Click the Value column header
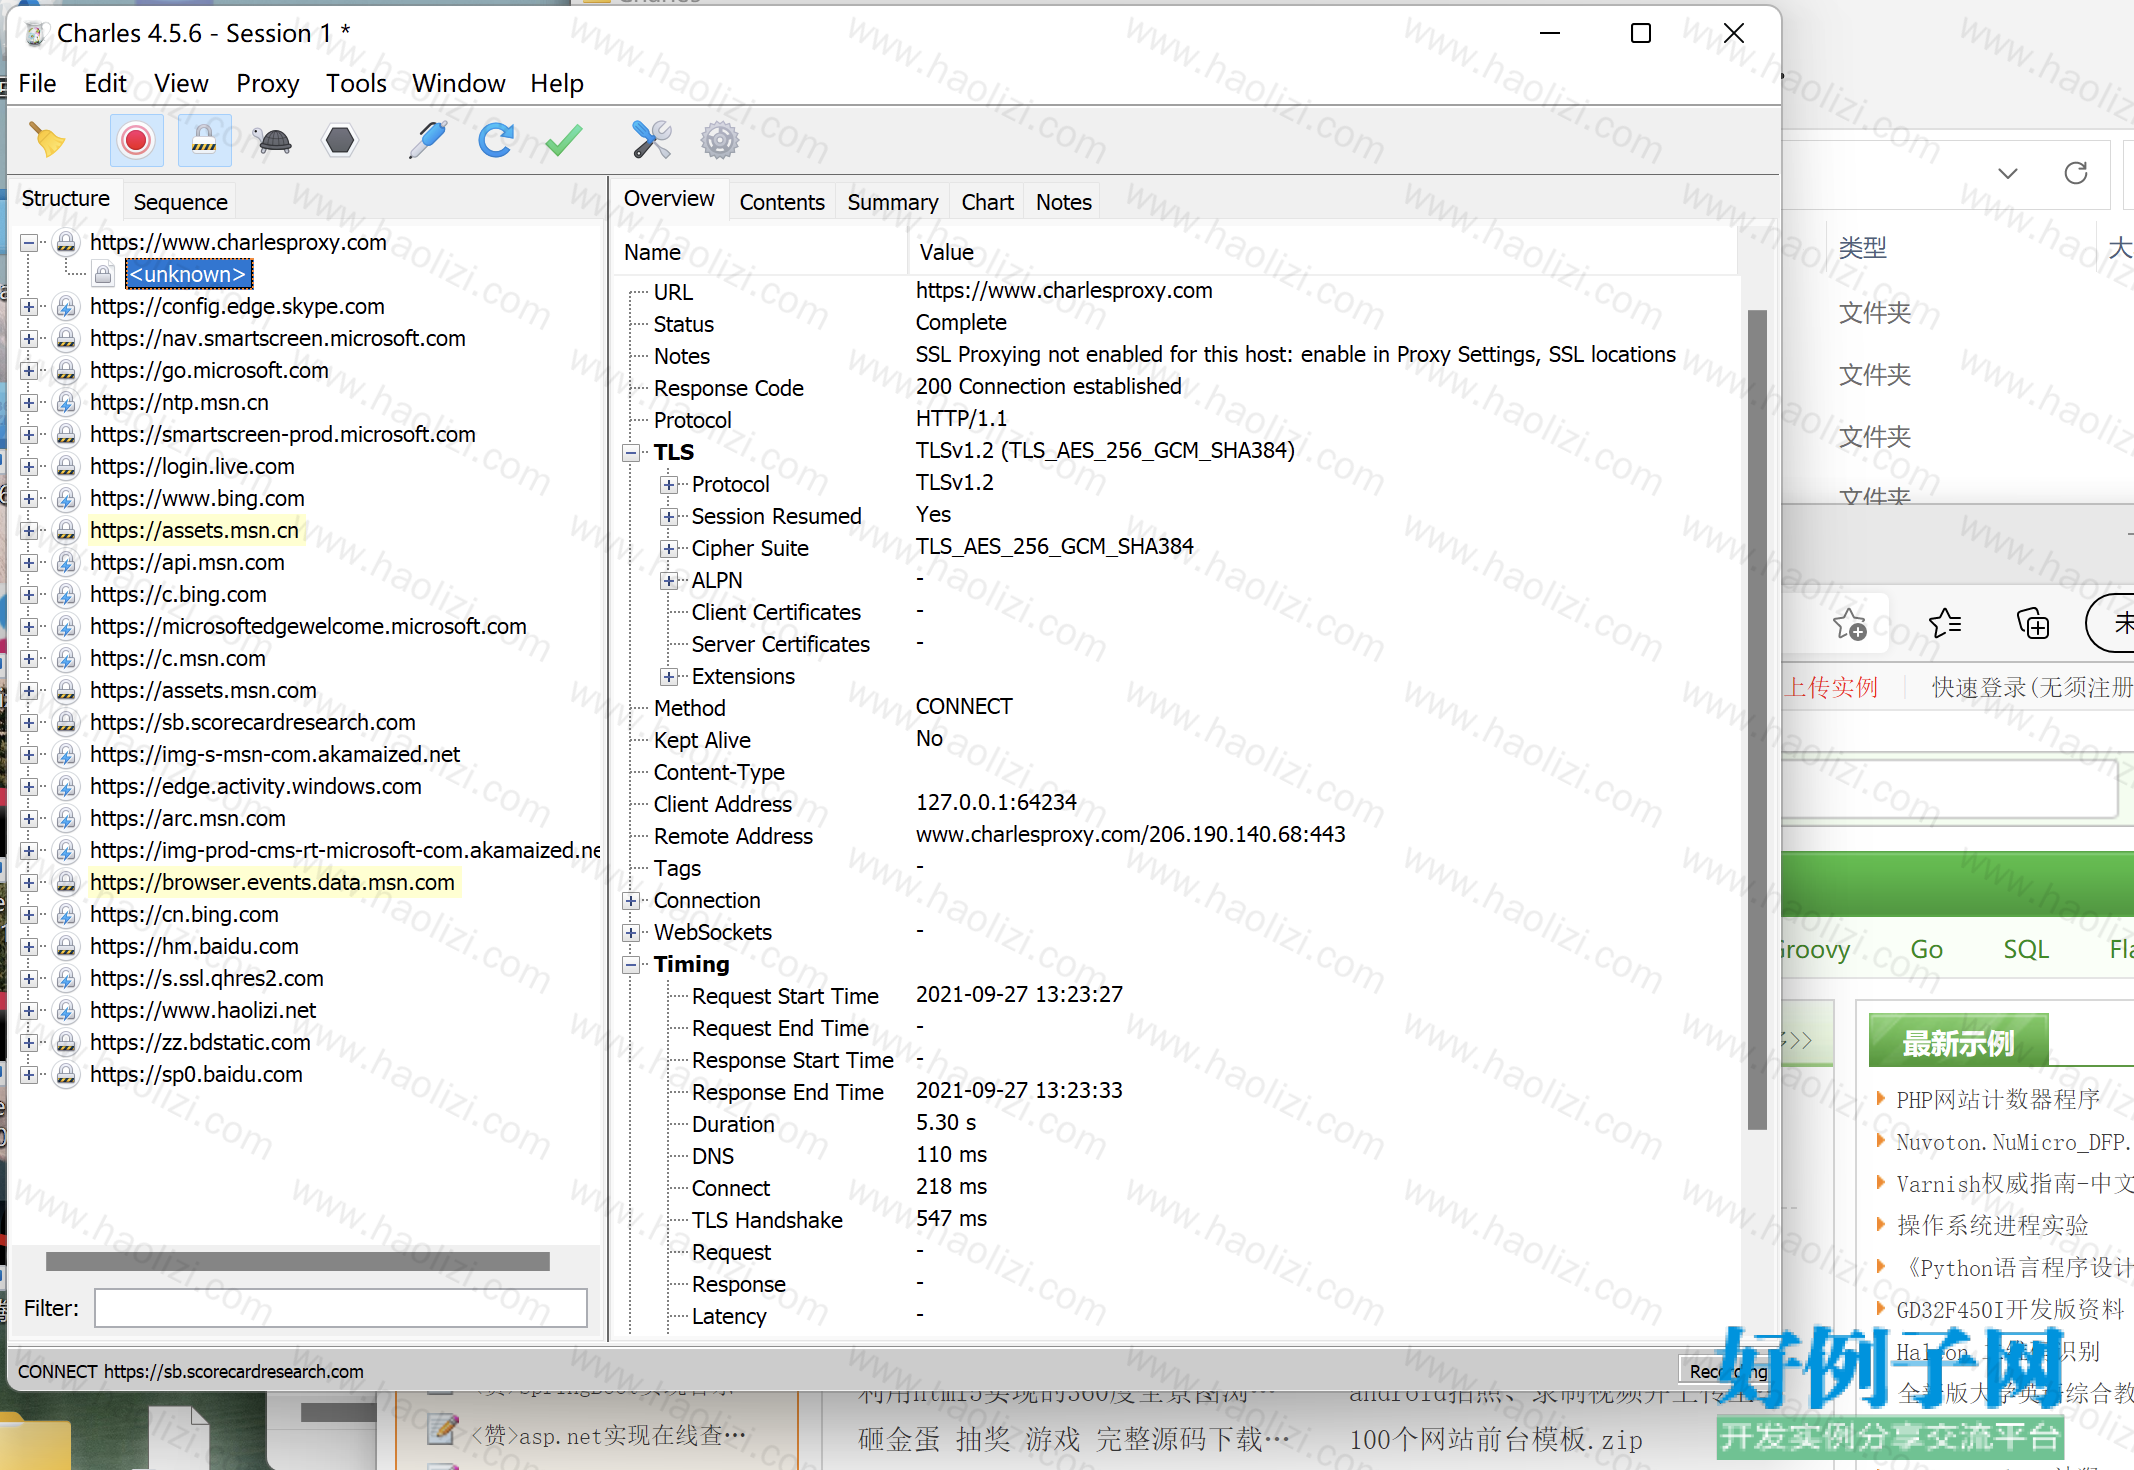Screen dimensions: 2134x1470 [x=1322, y=252]
